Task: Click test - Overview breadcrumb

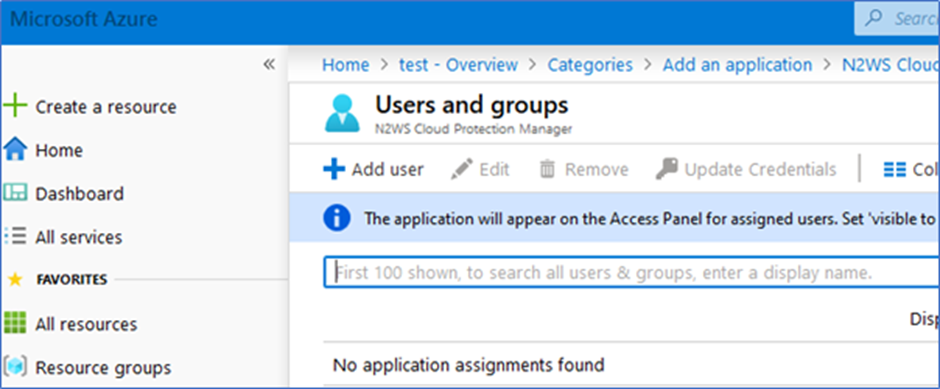Action: (459, 65)
